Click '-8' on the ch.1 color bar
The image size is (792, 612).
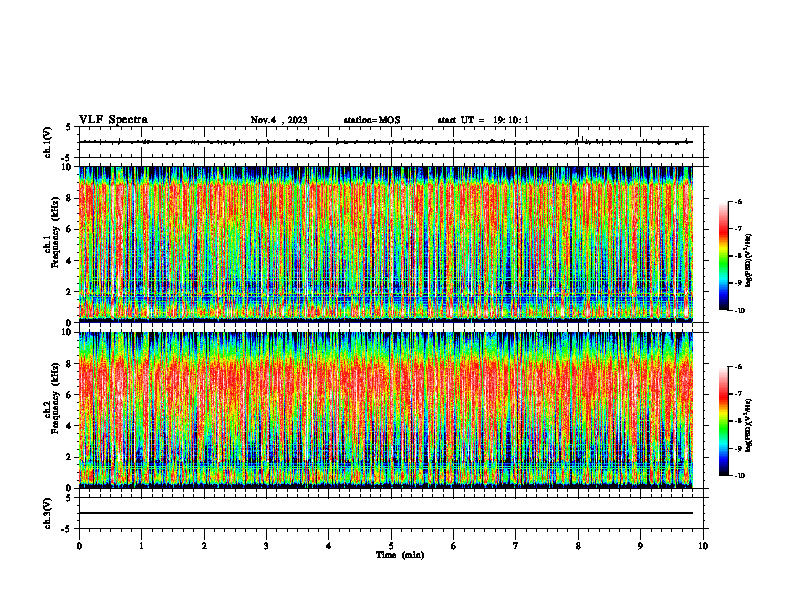pyautogui.click(x=738, y=256)
